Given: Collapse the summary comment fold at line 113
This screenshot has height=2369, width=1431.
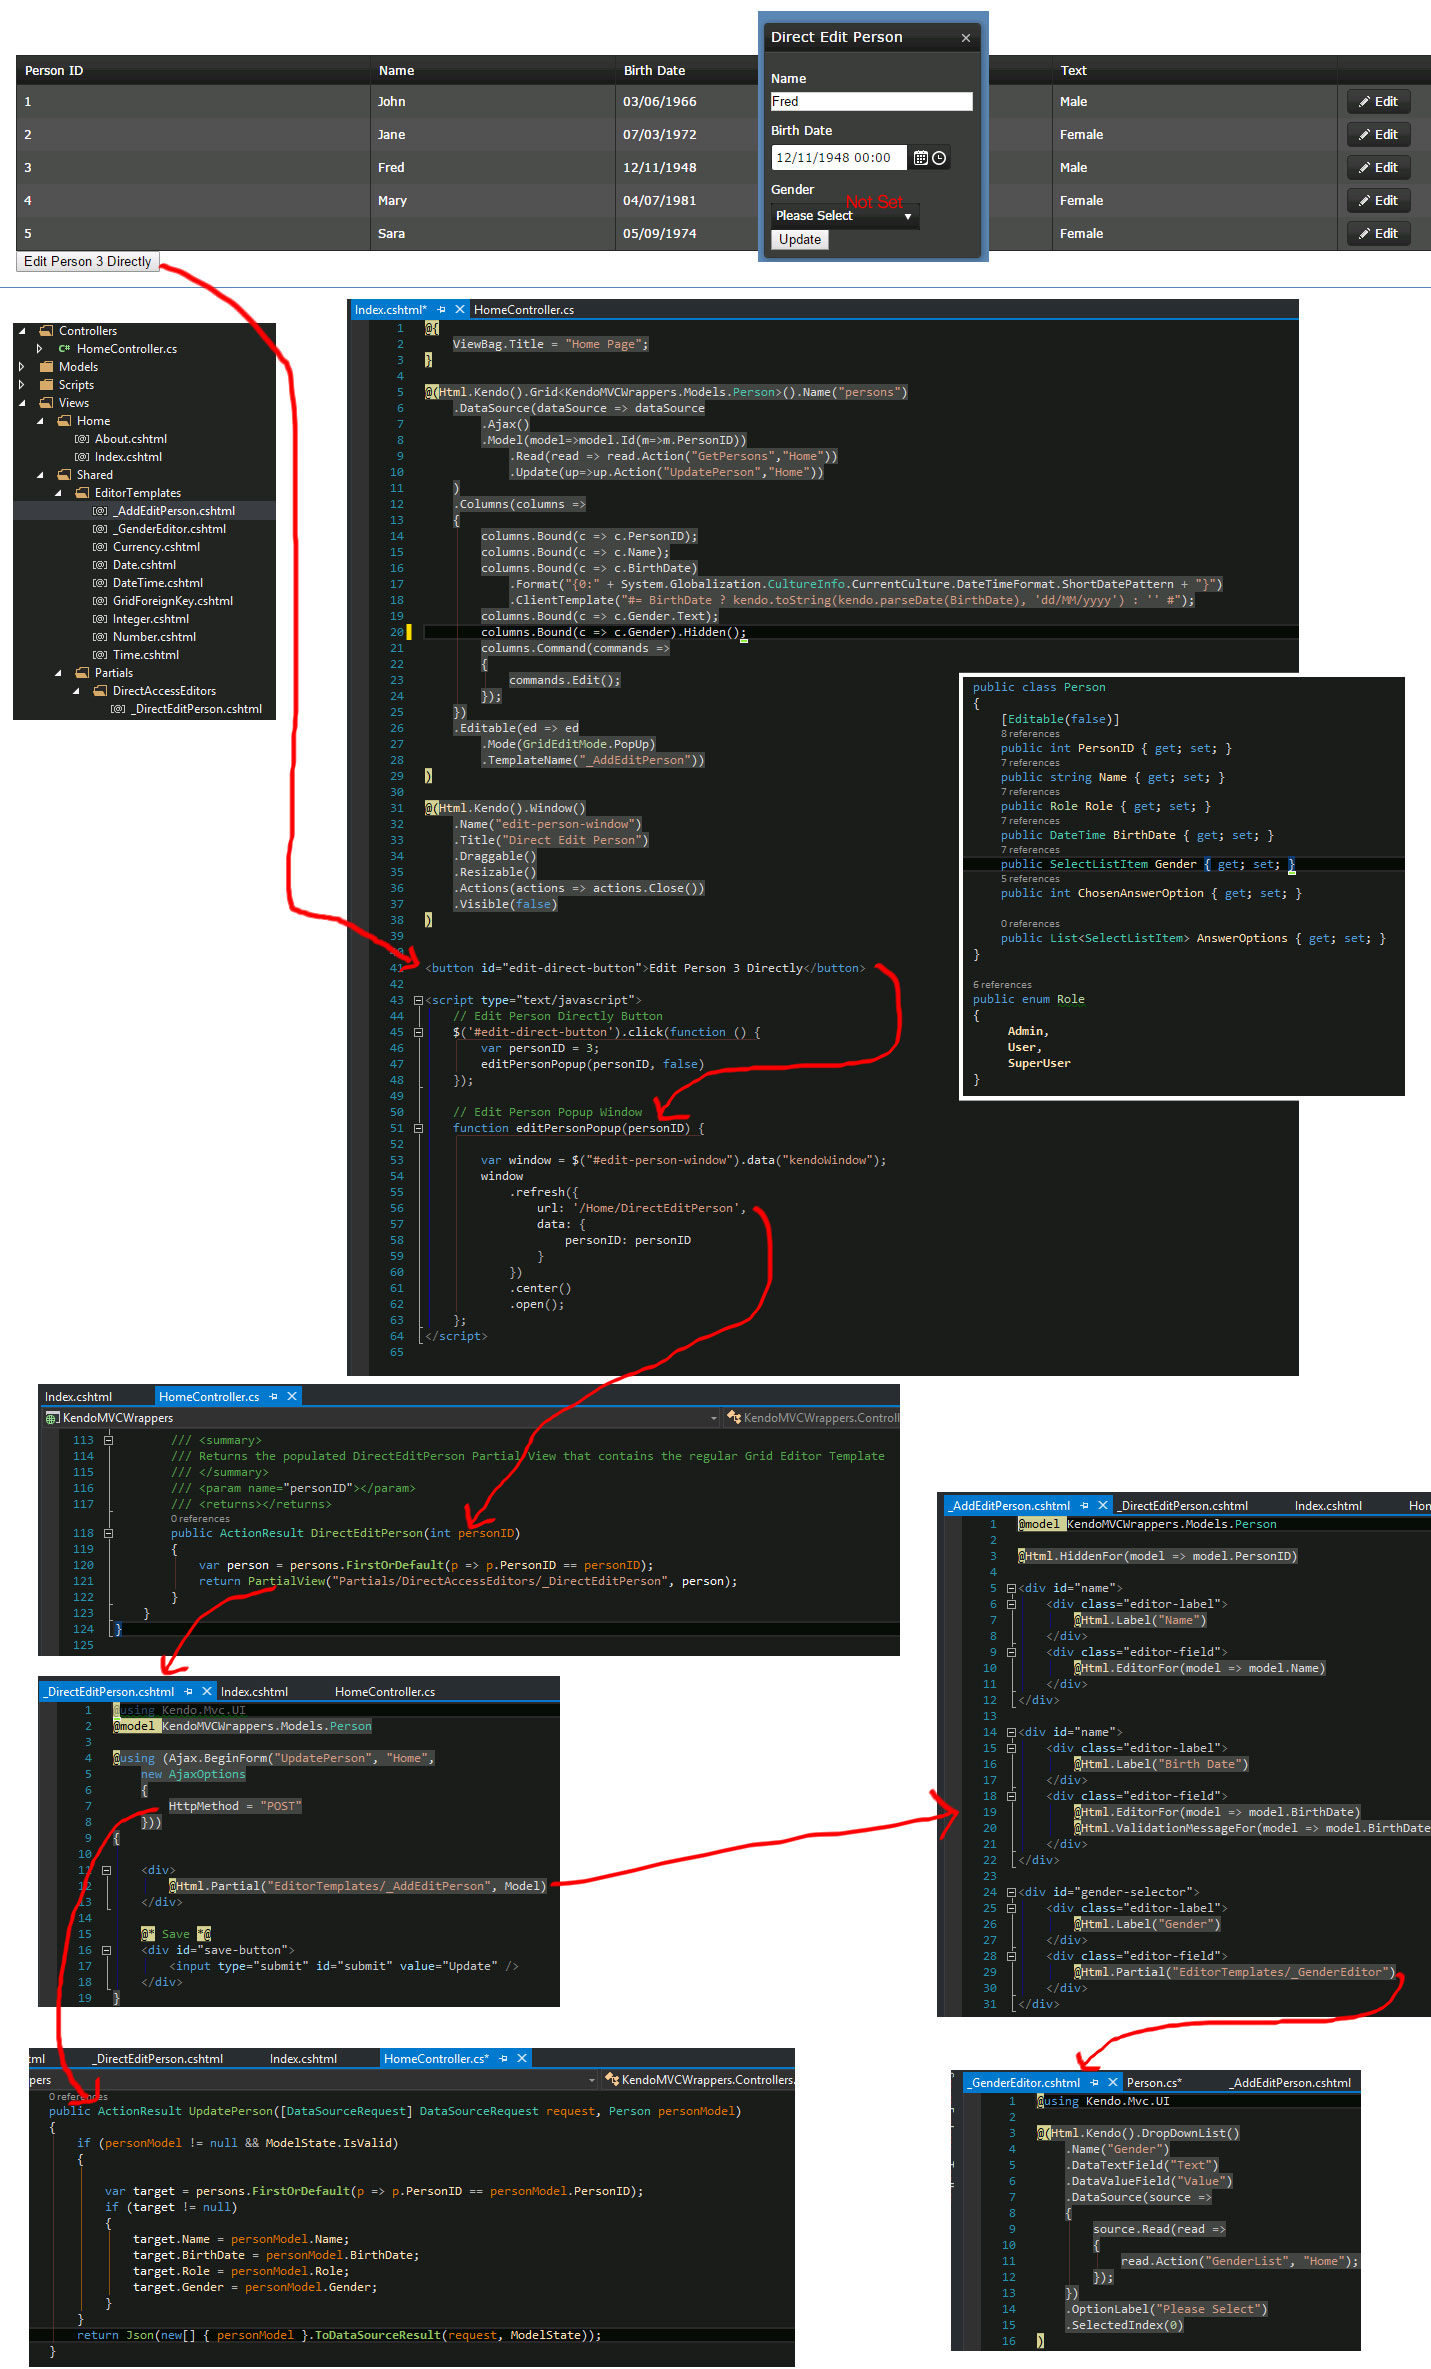Looking at the screenshot, I should click(108, 1440).
